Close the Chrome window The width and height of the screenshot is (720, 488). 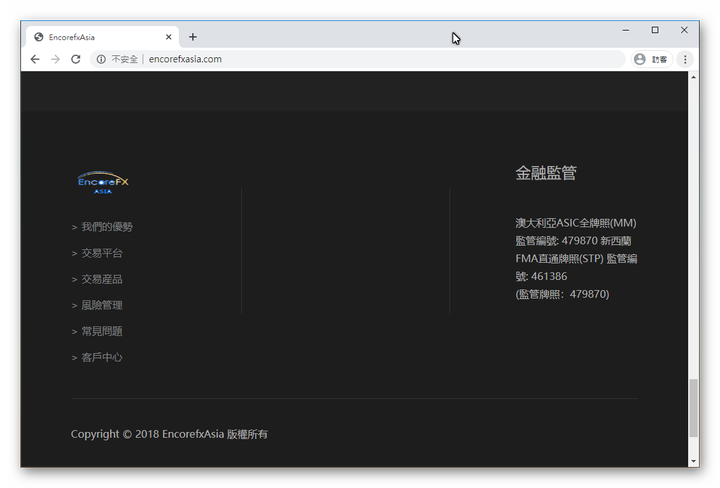click(x=684, y=30)
